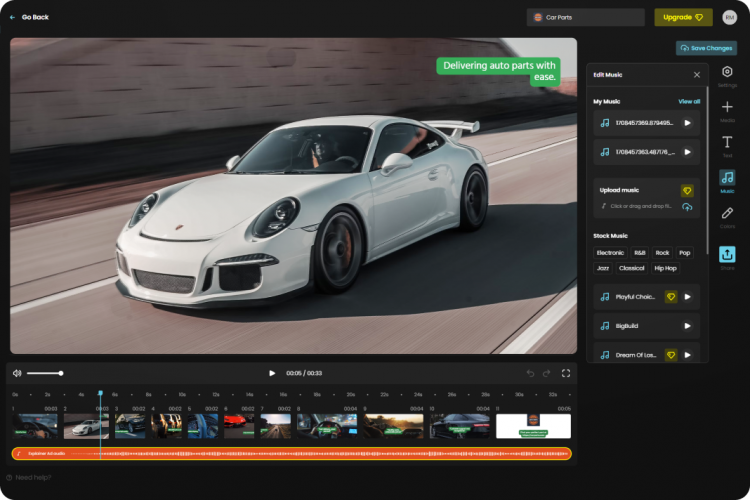Click the upload cloud icon in Upload music

687,207
